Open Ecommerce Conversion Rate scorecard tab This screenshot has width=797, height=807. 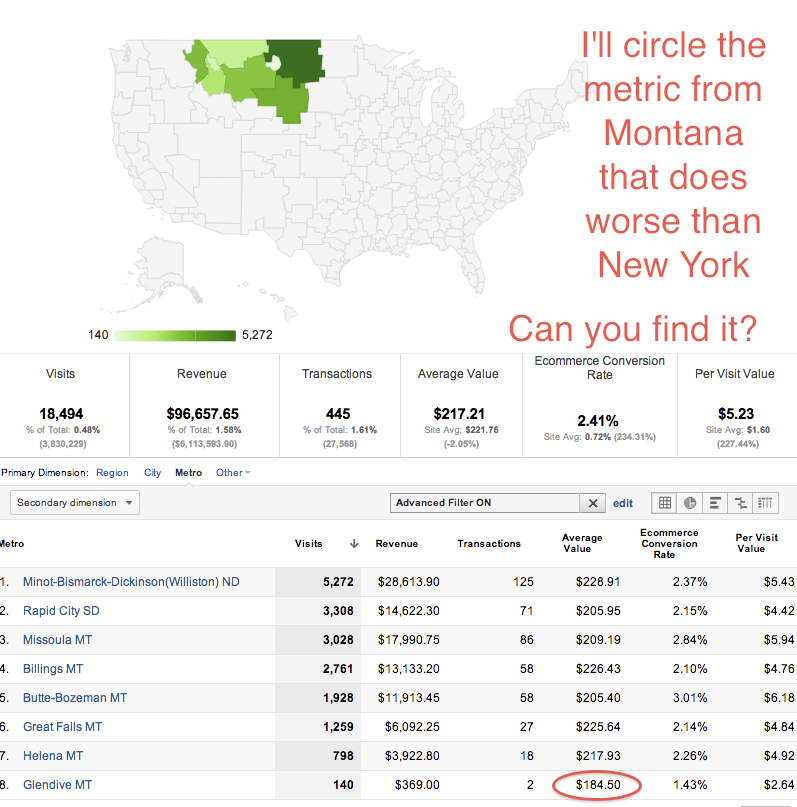point(599,406)
